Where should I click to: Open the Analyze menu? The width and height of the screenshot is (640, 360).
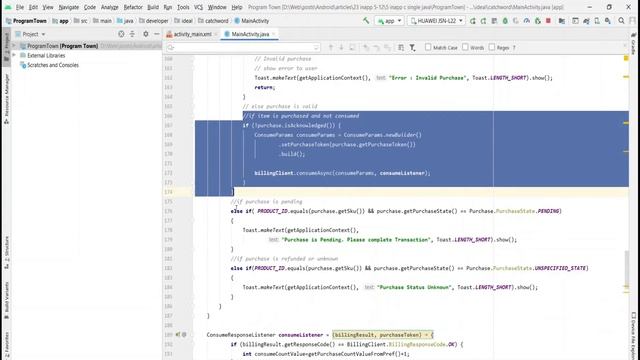[x=109, y=7]
